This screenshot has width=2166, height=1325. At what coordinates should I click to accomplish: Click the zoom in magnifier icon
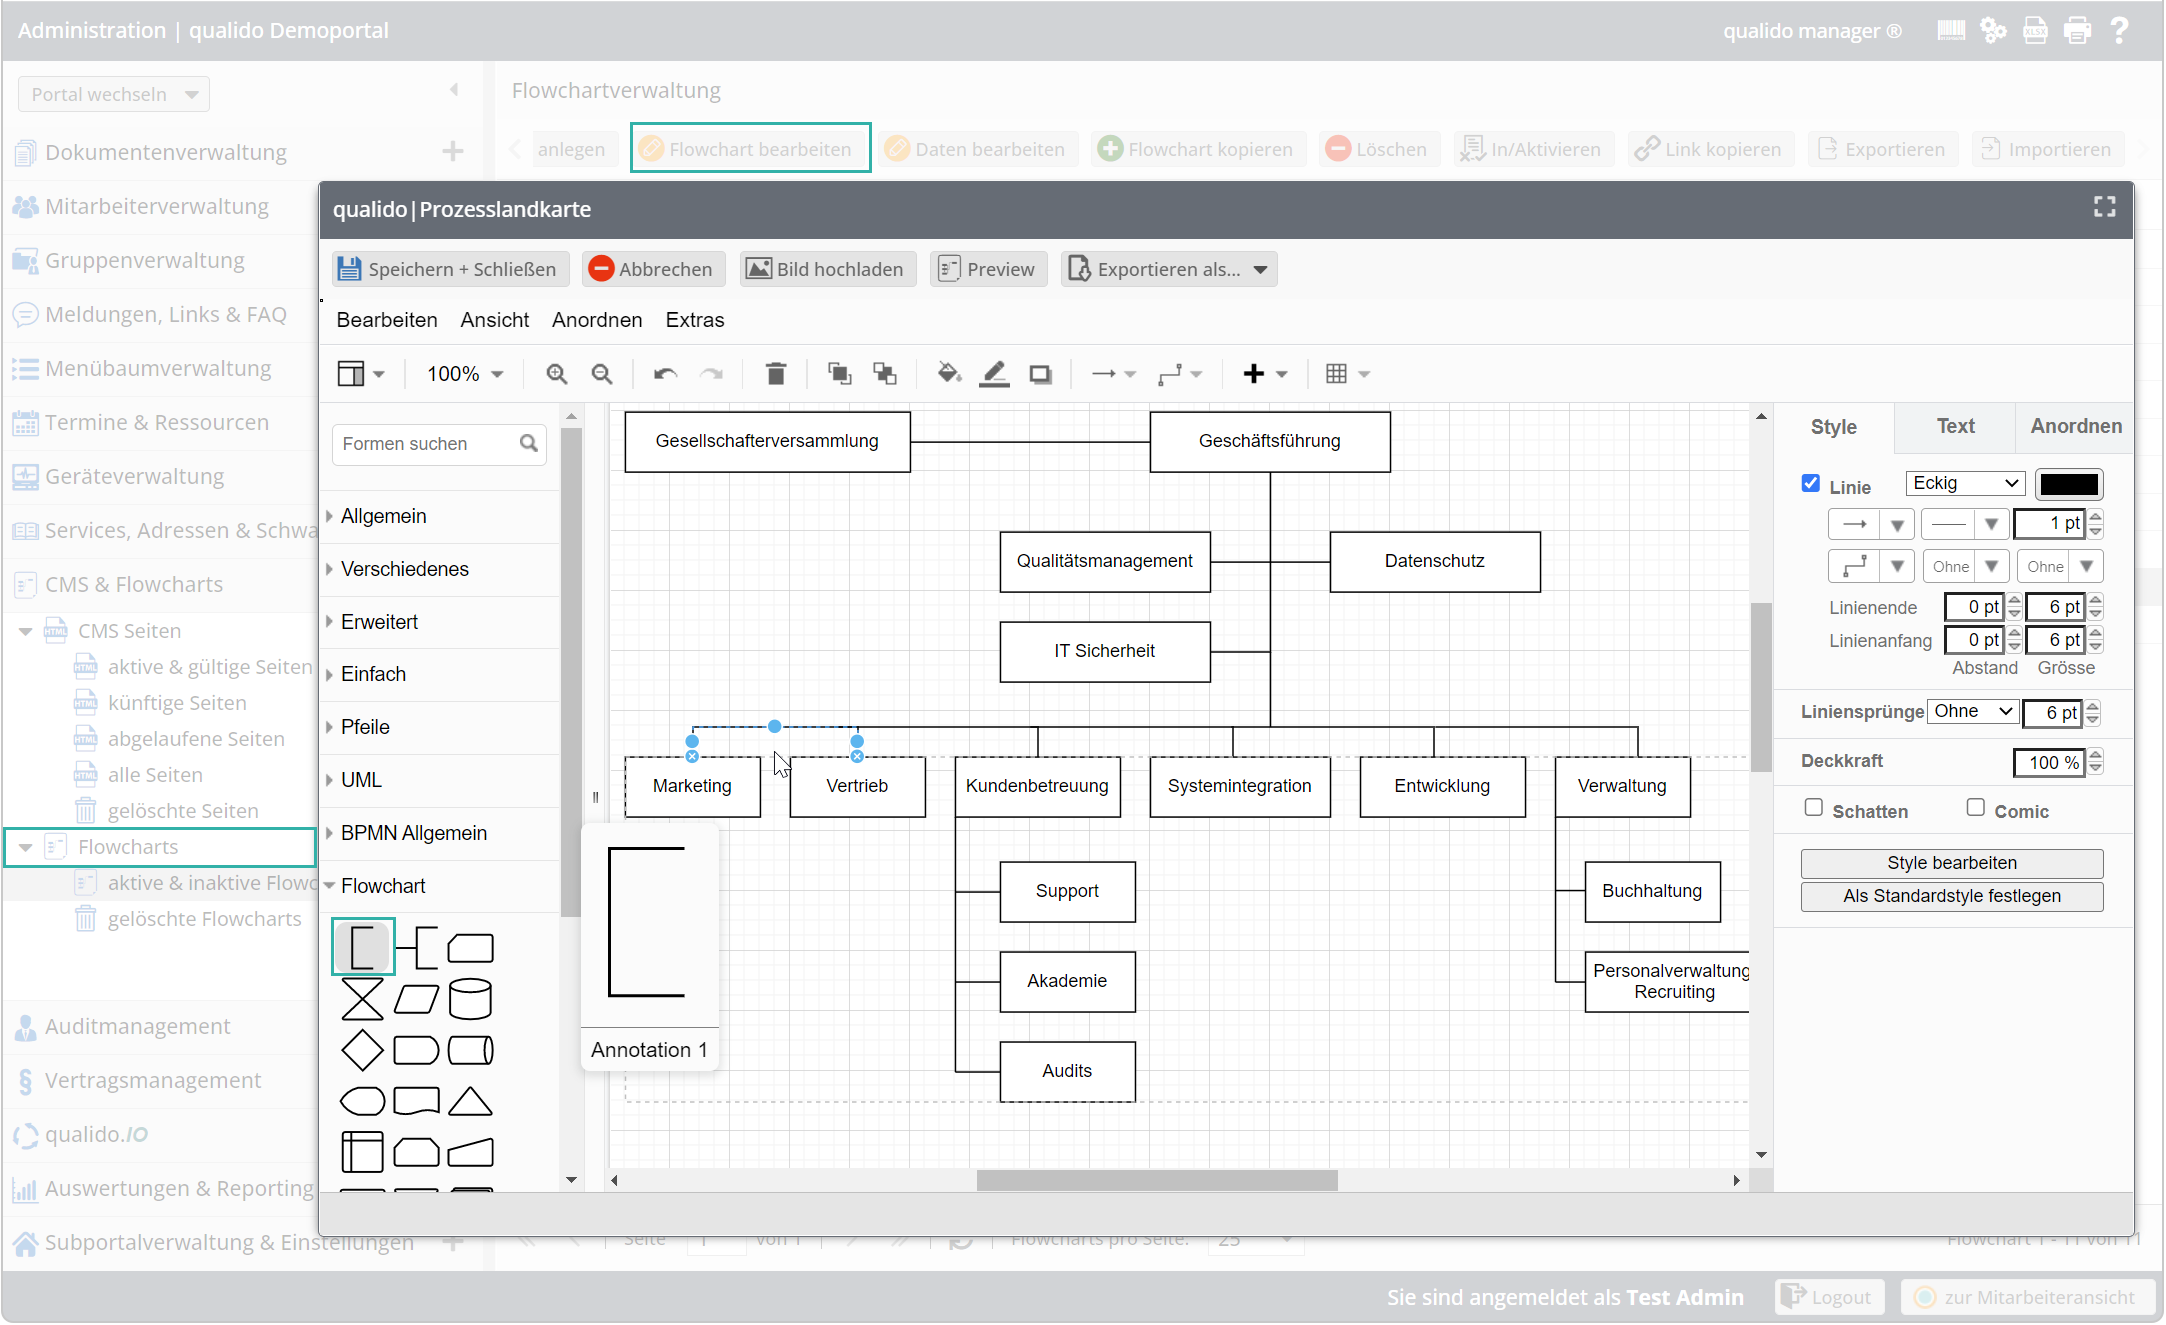(556, 374)
